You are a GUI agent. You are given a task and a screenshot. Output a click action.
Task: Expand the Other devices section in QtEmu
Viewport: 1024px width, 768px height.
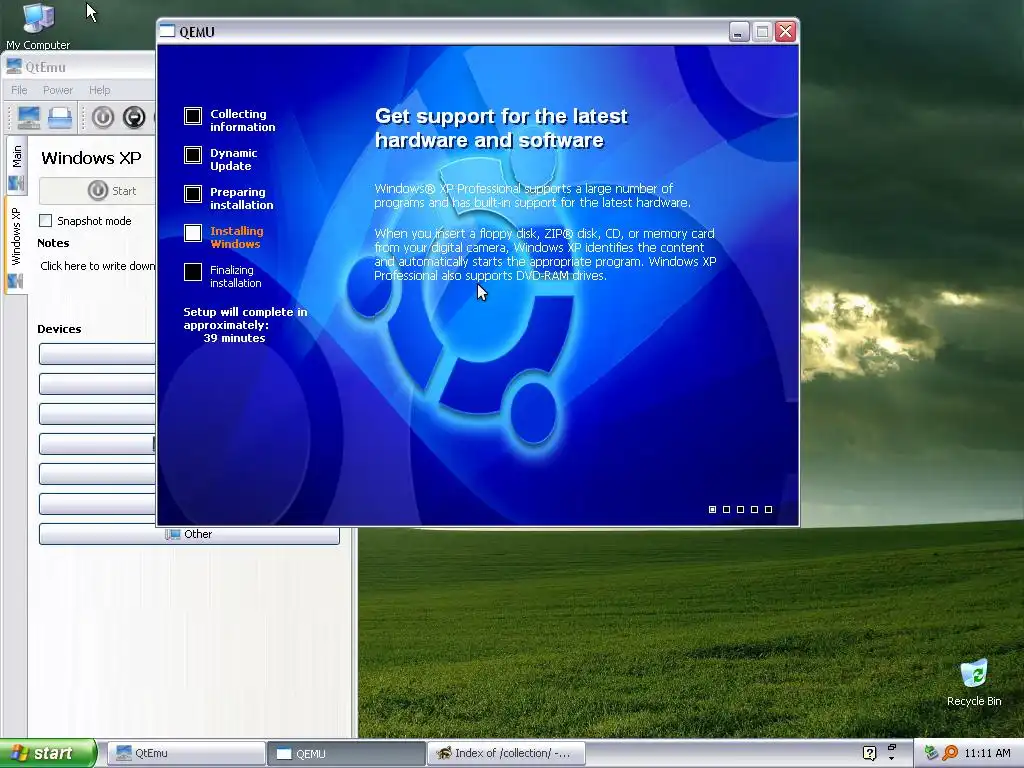click(x=189, y=534)
